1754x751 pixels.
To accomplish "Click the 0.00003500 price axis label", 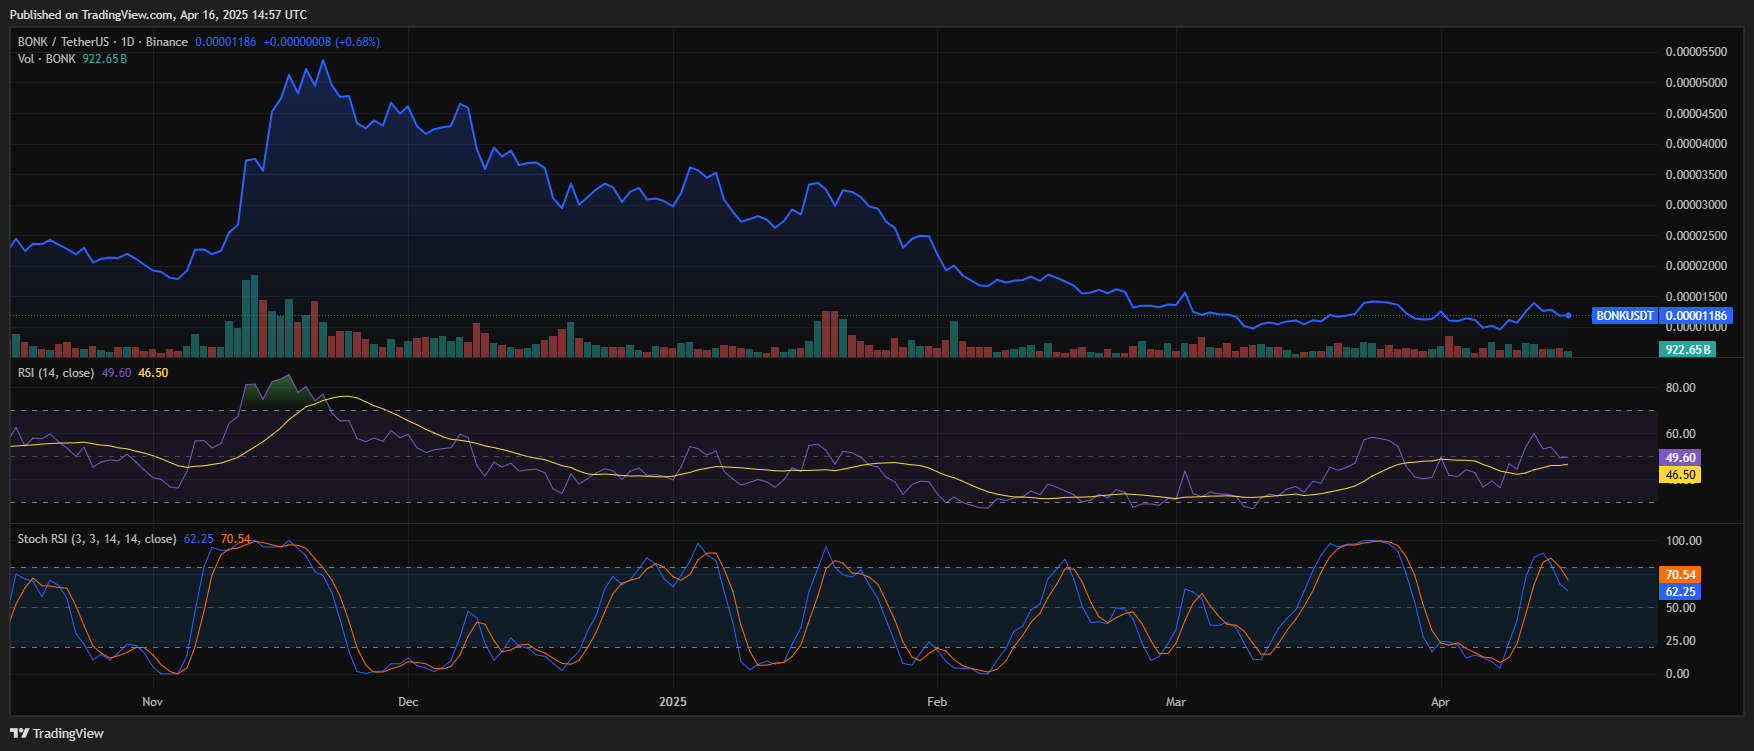I will [x=1696, y=175].
